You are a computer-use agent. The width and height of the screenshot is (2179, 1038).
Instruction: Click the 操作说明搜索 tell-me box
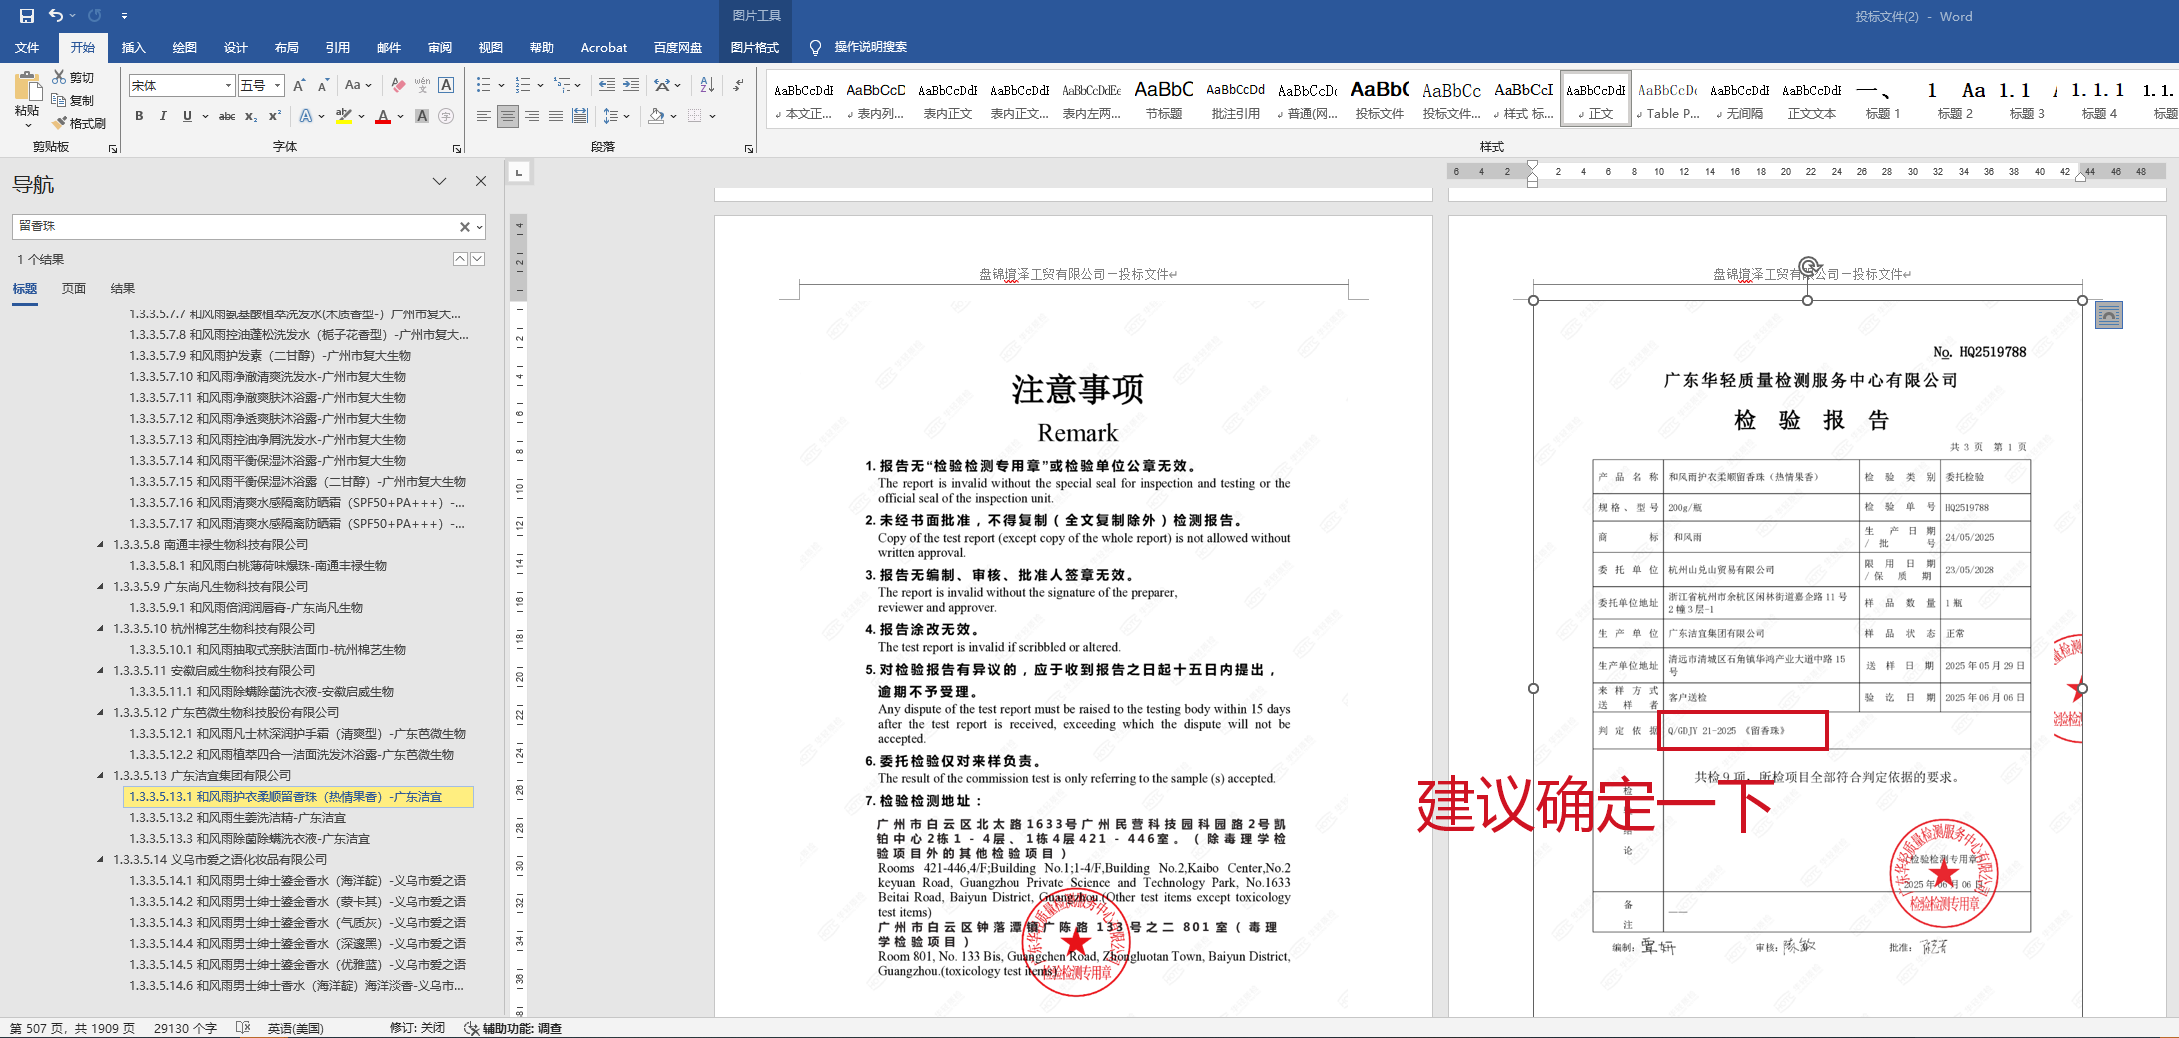pos(871,47)
